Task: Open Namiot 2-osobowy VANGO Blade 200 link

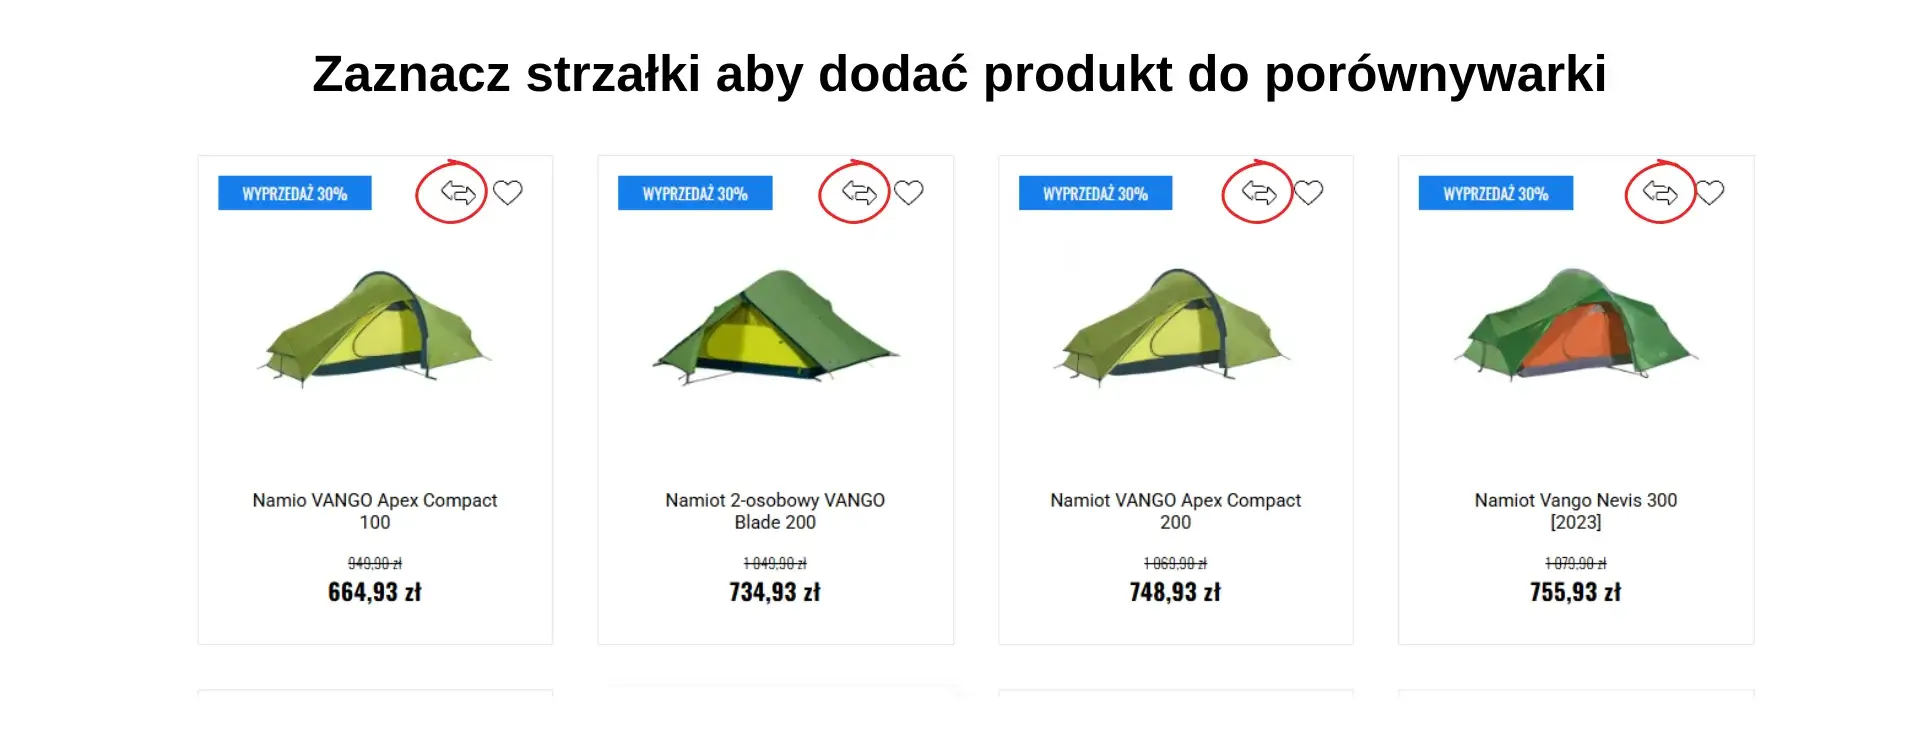Action: pyautogui.click(x=775, y=511)
